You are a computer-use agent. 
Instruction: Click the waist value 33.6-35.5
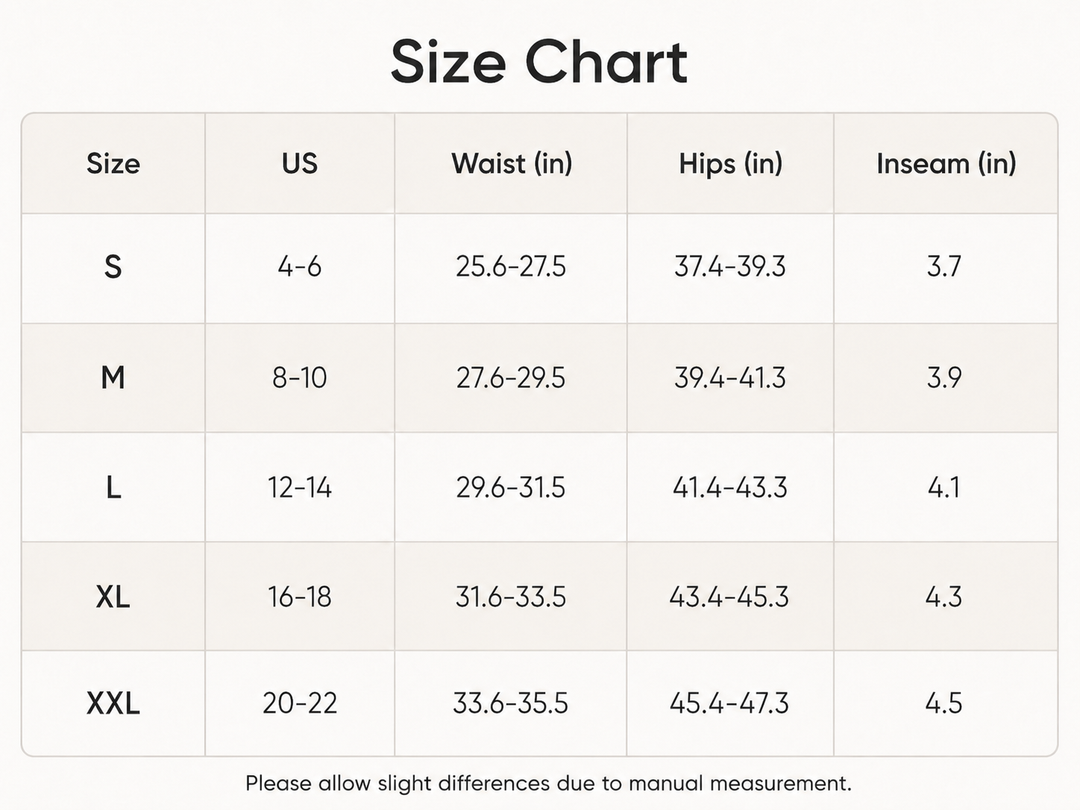click(510, 703)
